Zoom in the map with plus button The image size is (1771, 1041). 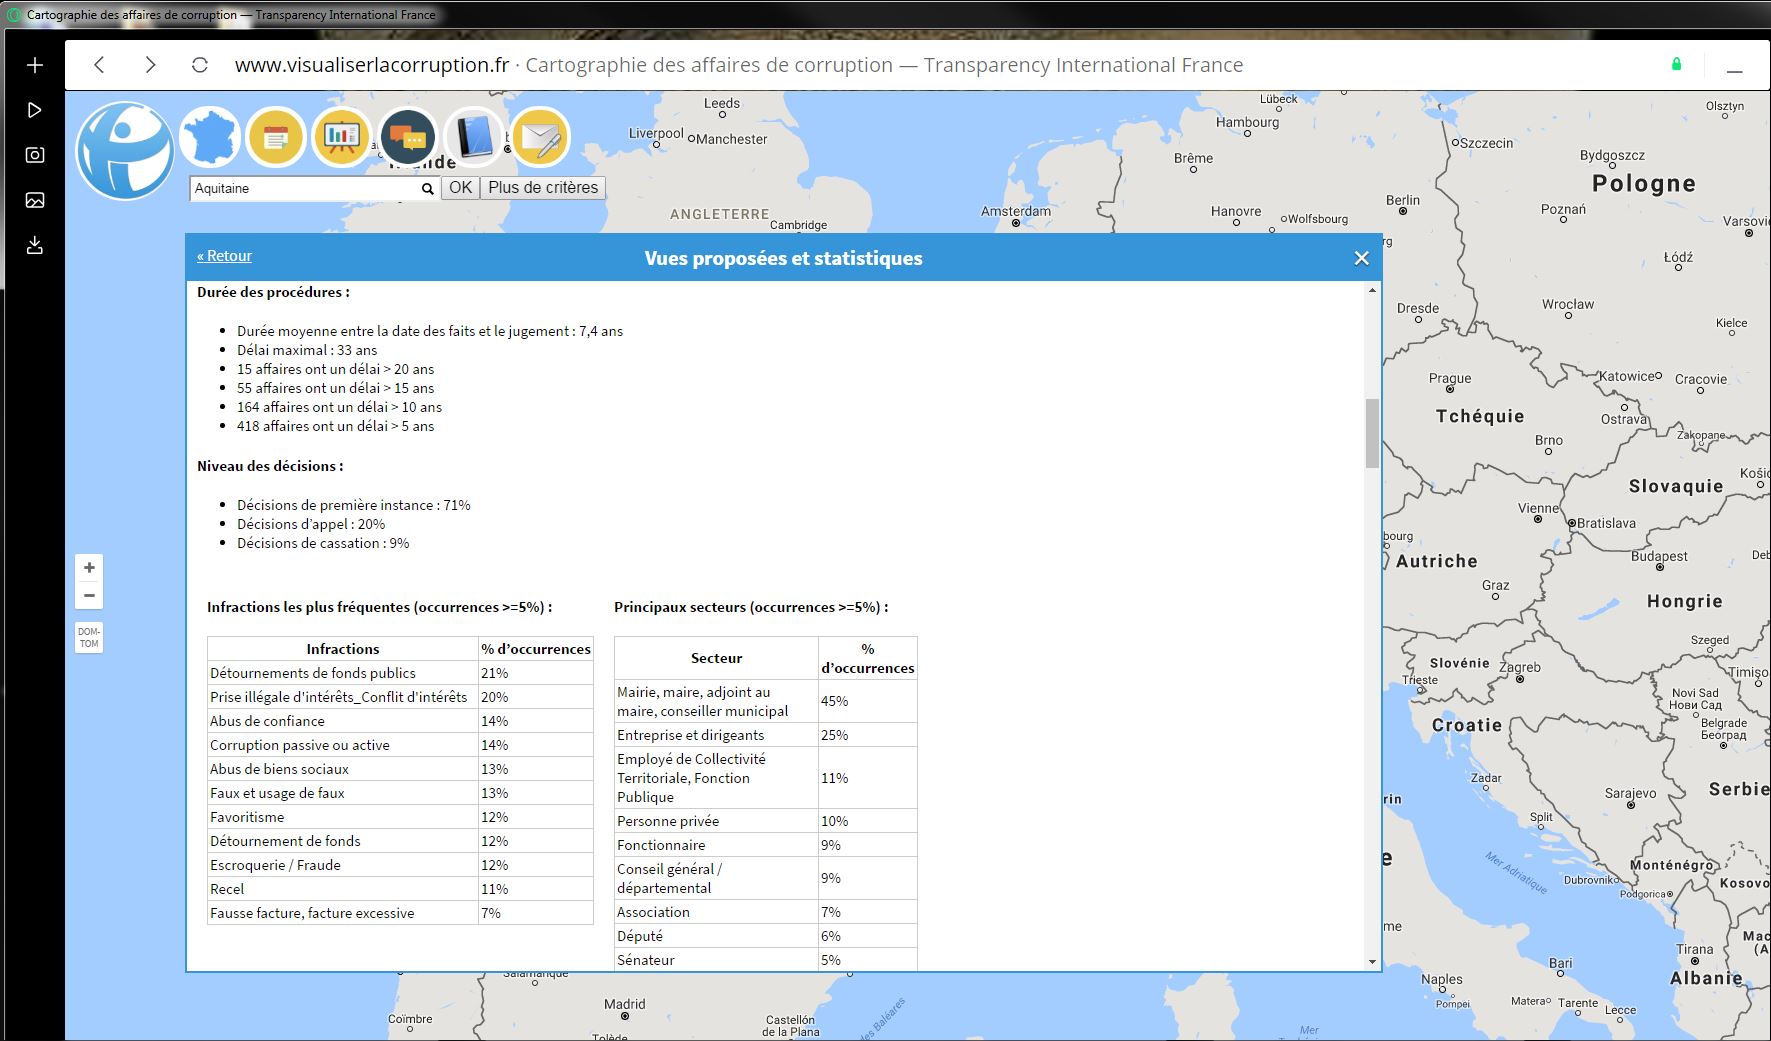(x=89, y=568)
